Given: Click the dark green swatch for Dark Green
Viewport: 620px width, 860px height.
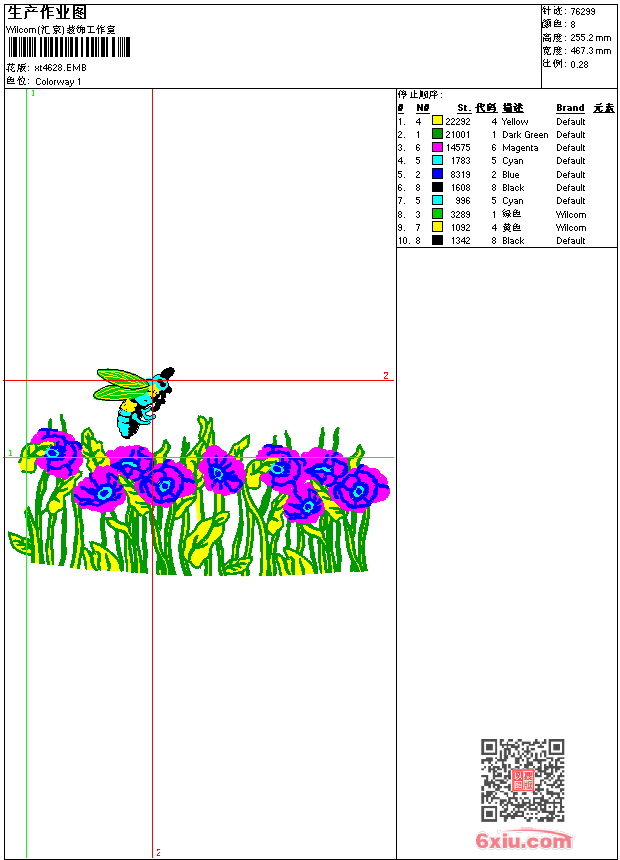Looking at the screenshot, I should coord(437,134).
